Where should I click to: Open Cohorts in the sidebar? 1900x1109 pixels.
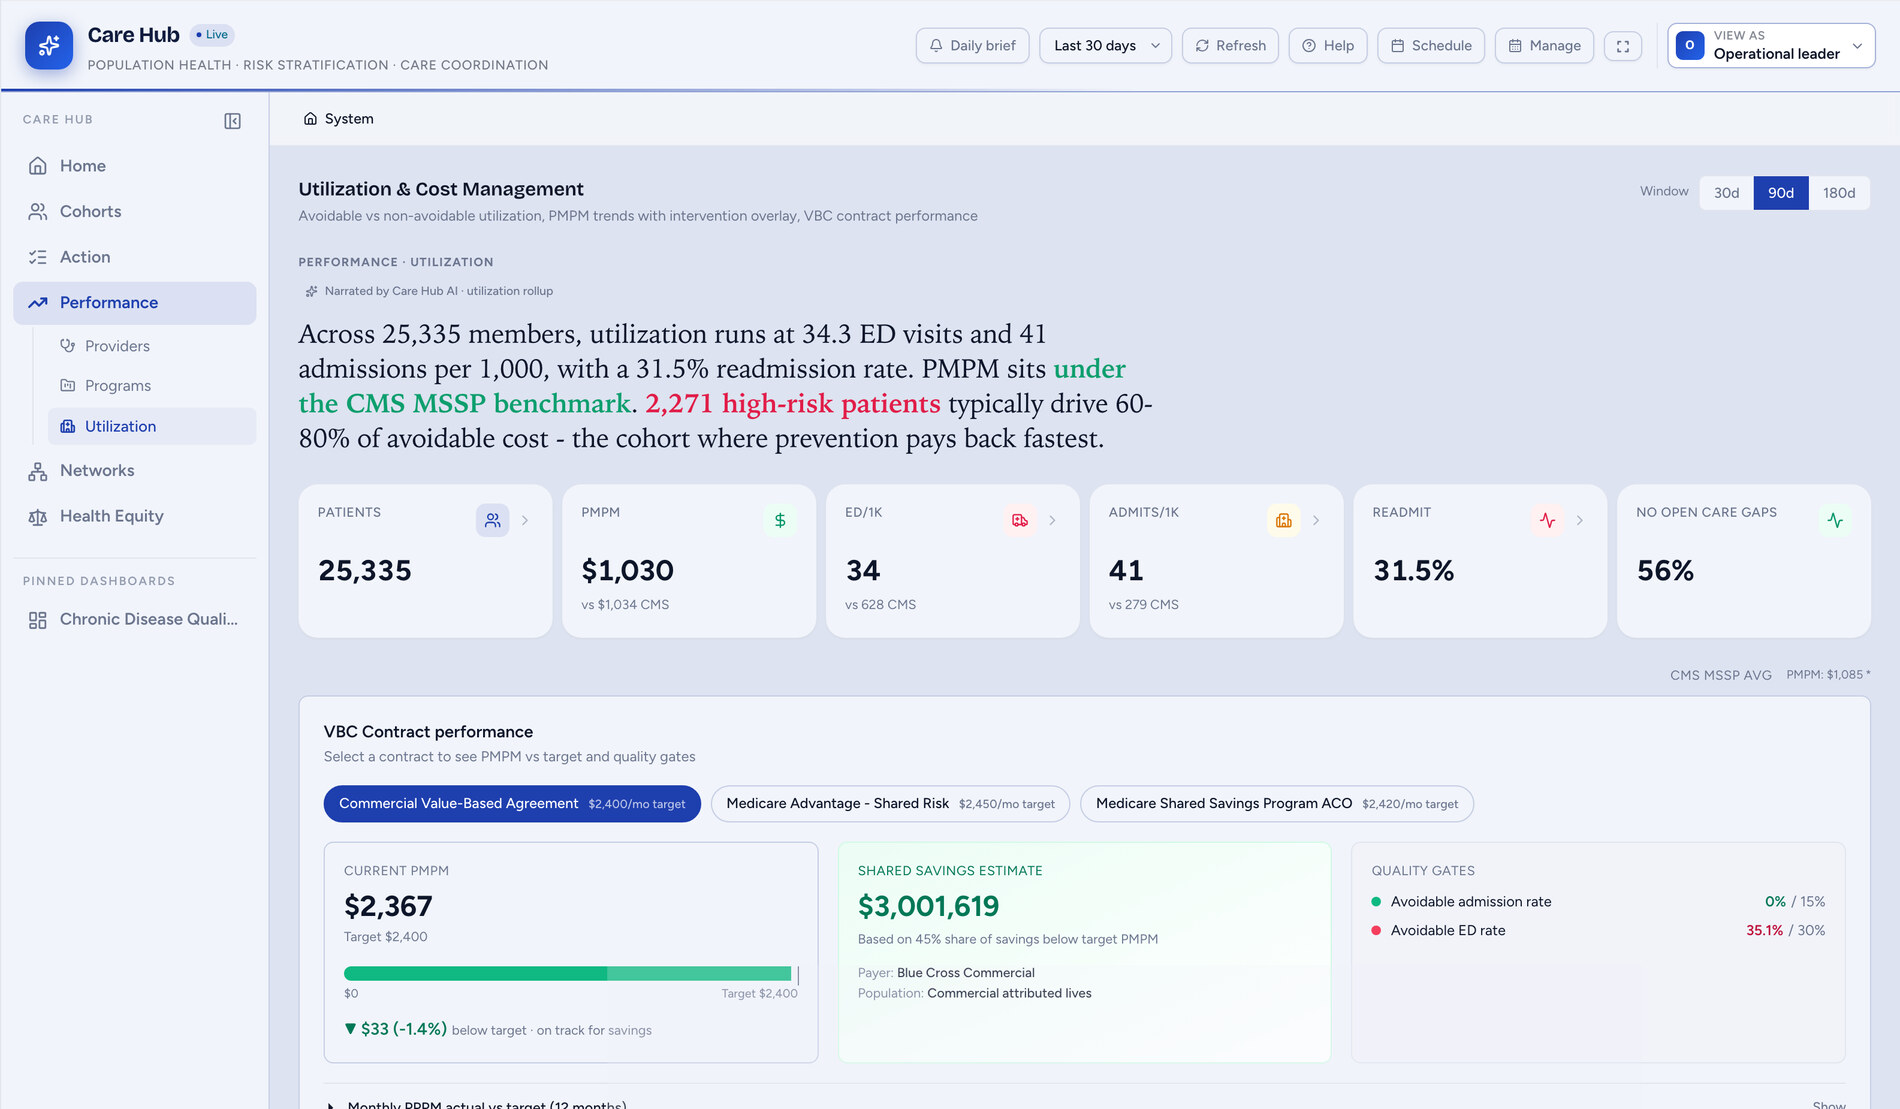tap(135, 212)
